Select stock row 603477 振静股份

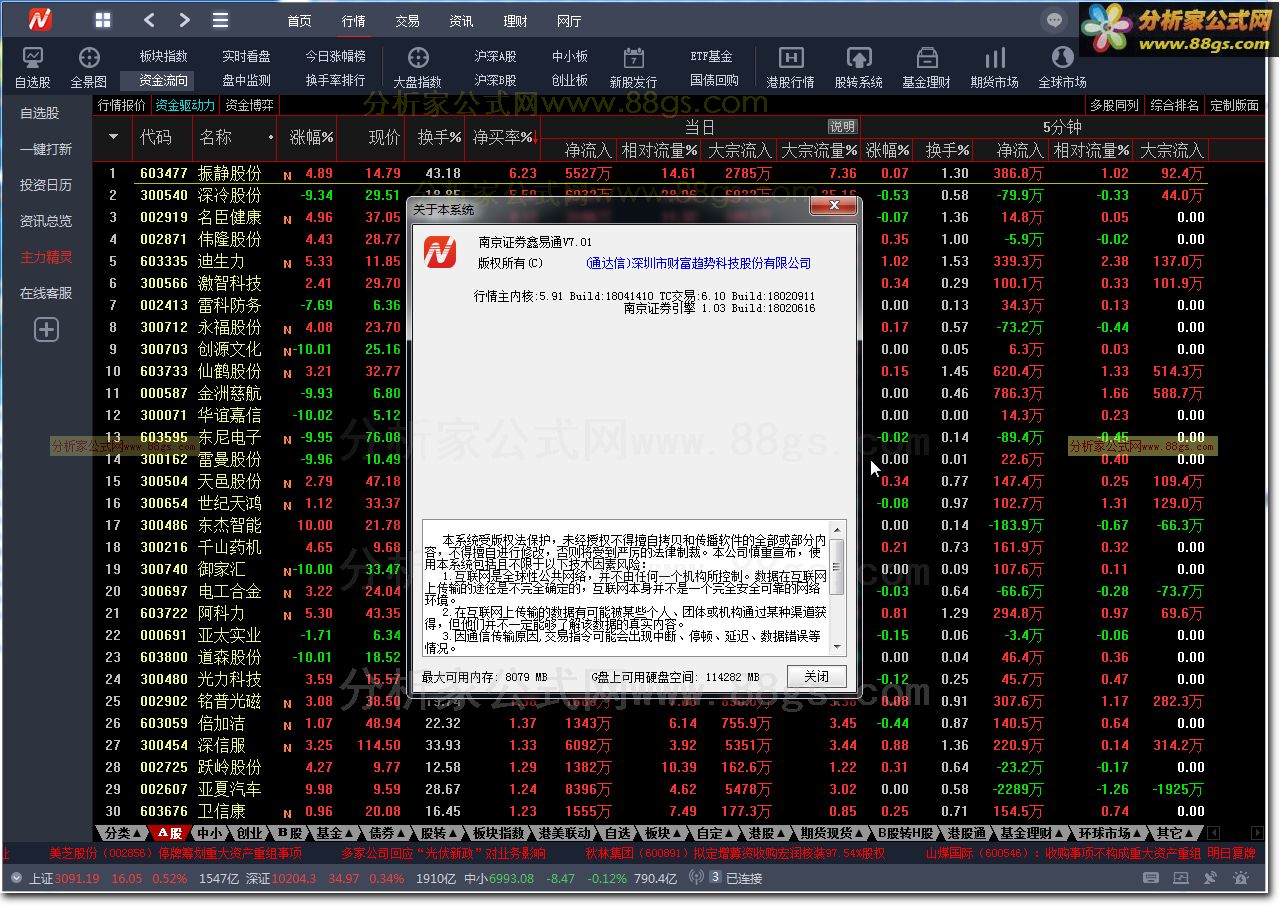[650, 173]
